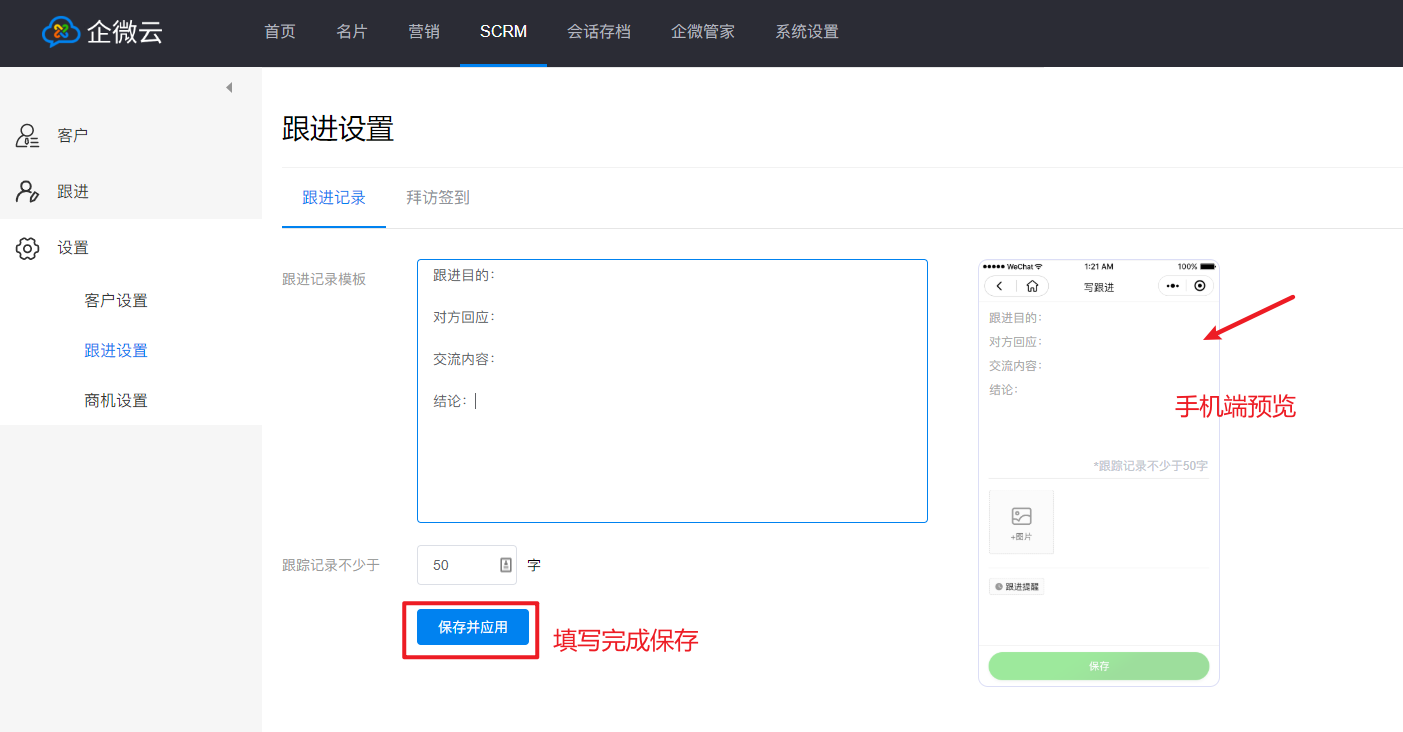
Task: Click the 设置 gear icon in sidebar
Action: (x=28, y=248)
